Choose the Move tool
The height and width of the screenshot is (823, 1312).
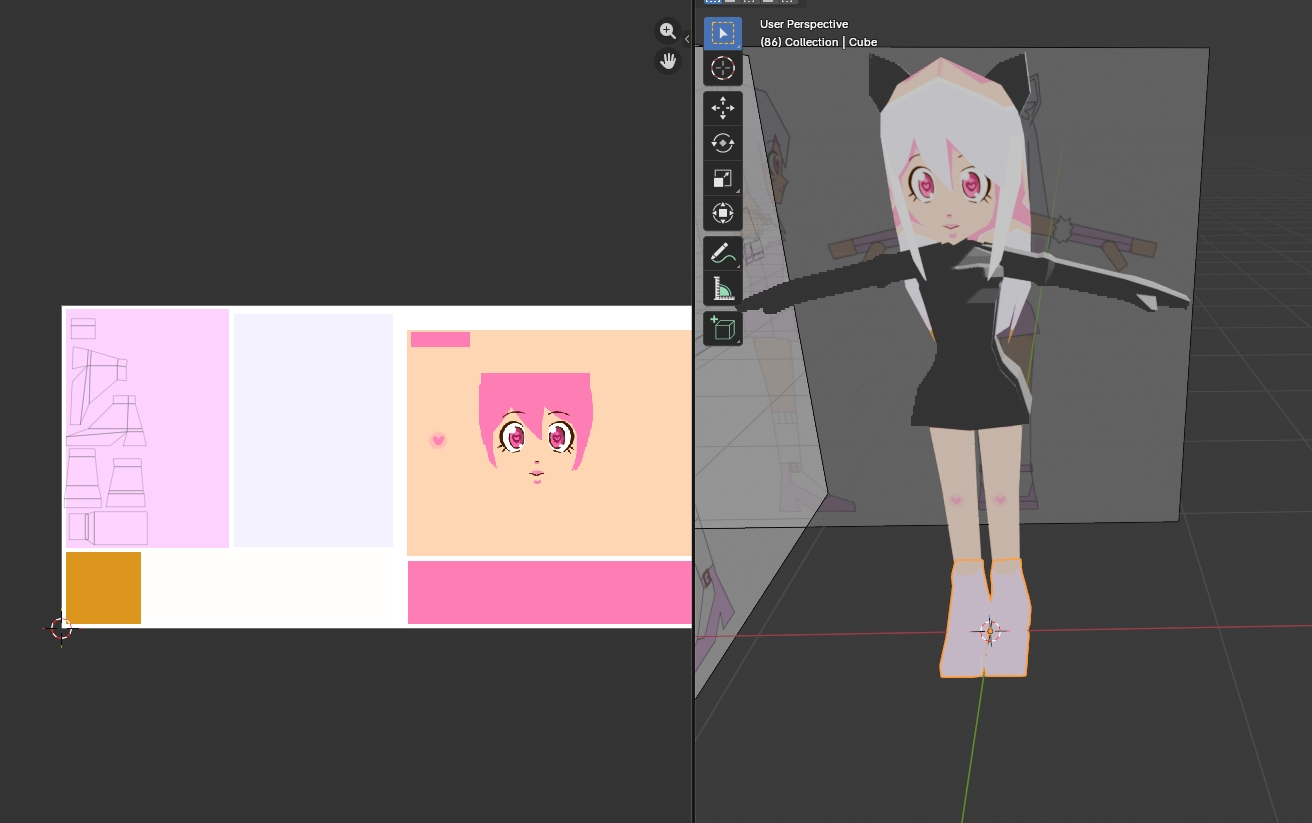722,108
